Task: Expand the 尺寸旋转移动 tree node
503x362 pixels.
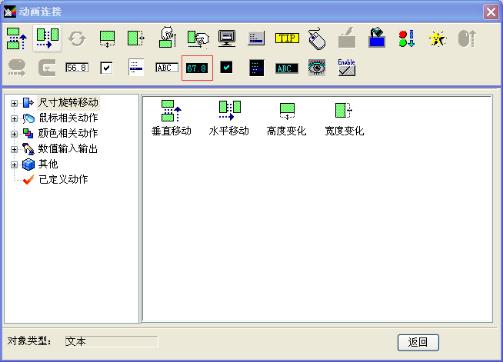Action: 14,103
